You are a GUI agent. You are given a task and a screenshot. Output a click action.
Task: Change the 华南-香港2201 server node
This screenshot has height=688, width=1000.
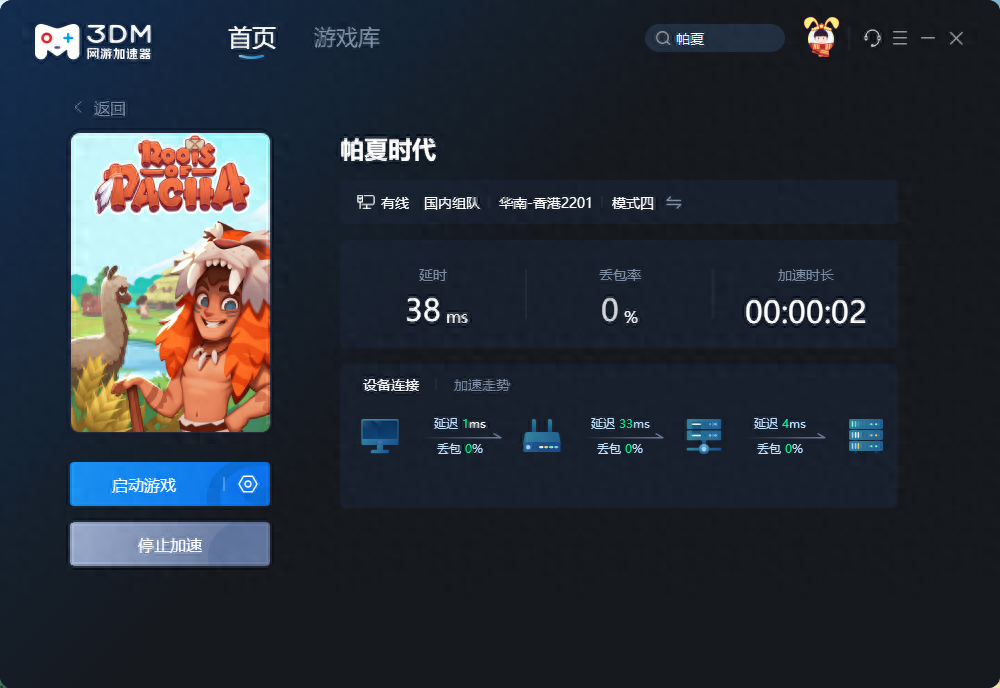click(546, 203)
